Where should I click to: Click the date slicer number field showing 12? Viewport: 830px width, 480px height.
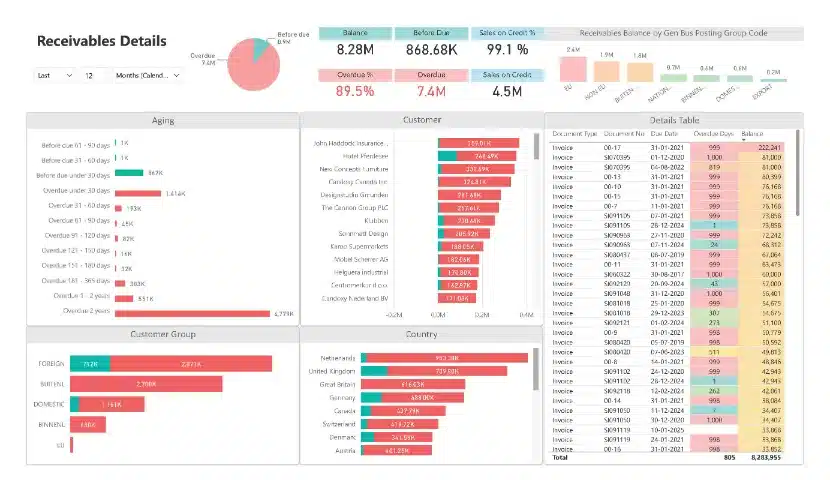tap(94, 75)
